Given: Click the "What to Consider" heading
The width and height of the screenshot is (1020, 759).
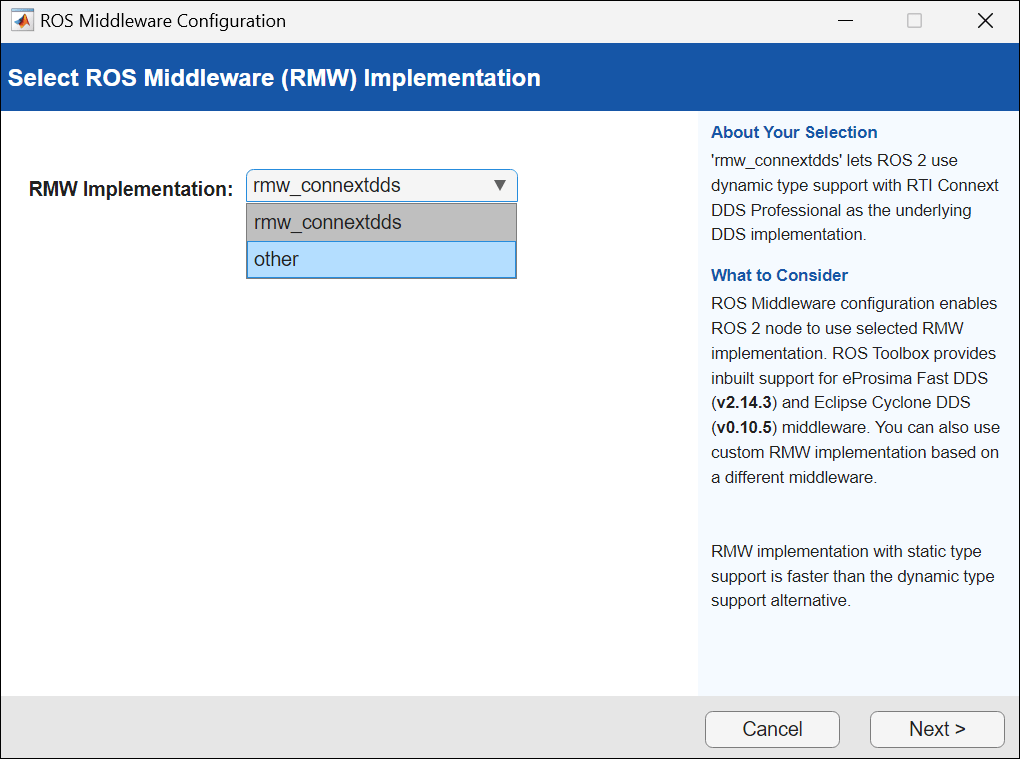Looking at the screenshot, I should [x=779, y=275].
